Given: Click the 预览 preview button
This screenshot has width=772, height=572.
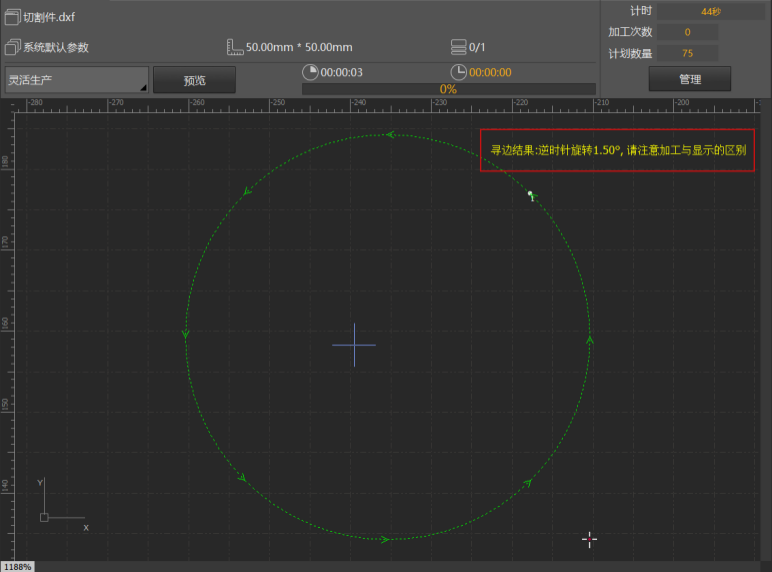Looking at the screenshot, I should coord(194,80).
